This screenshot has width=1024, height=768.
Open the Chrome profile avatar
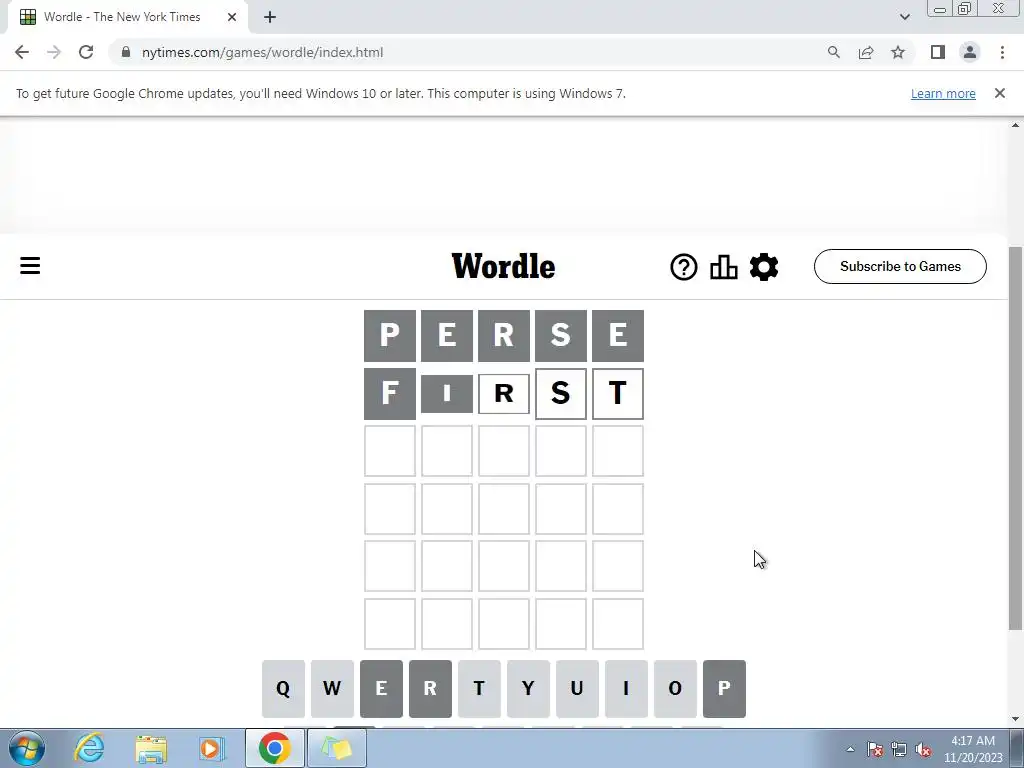click(x=970, y=52)
